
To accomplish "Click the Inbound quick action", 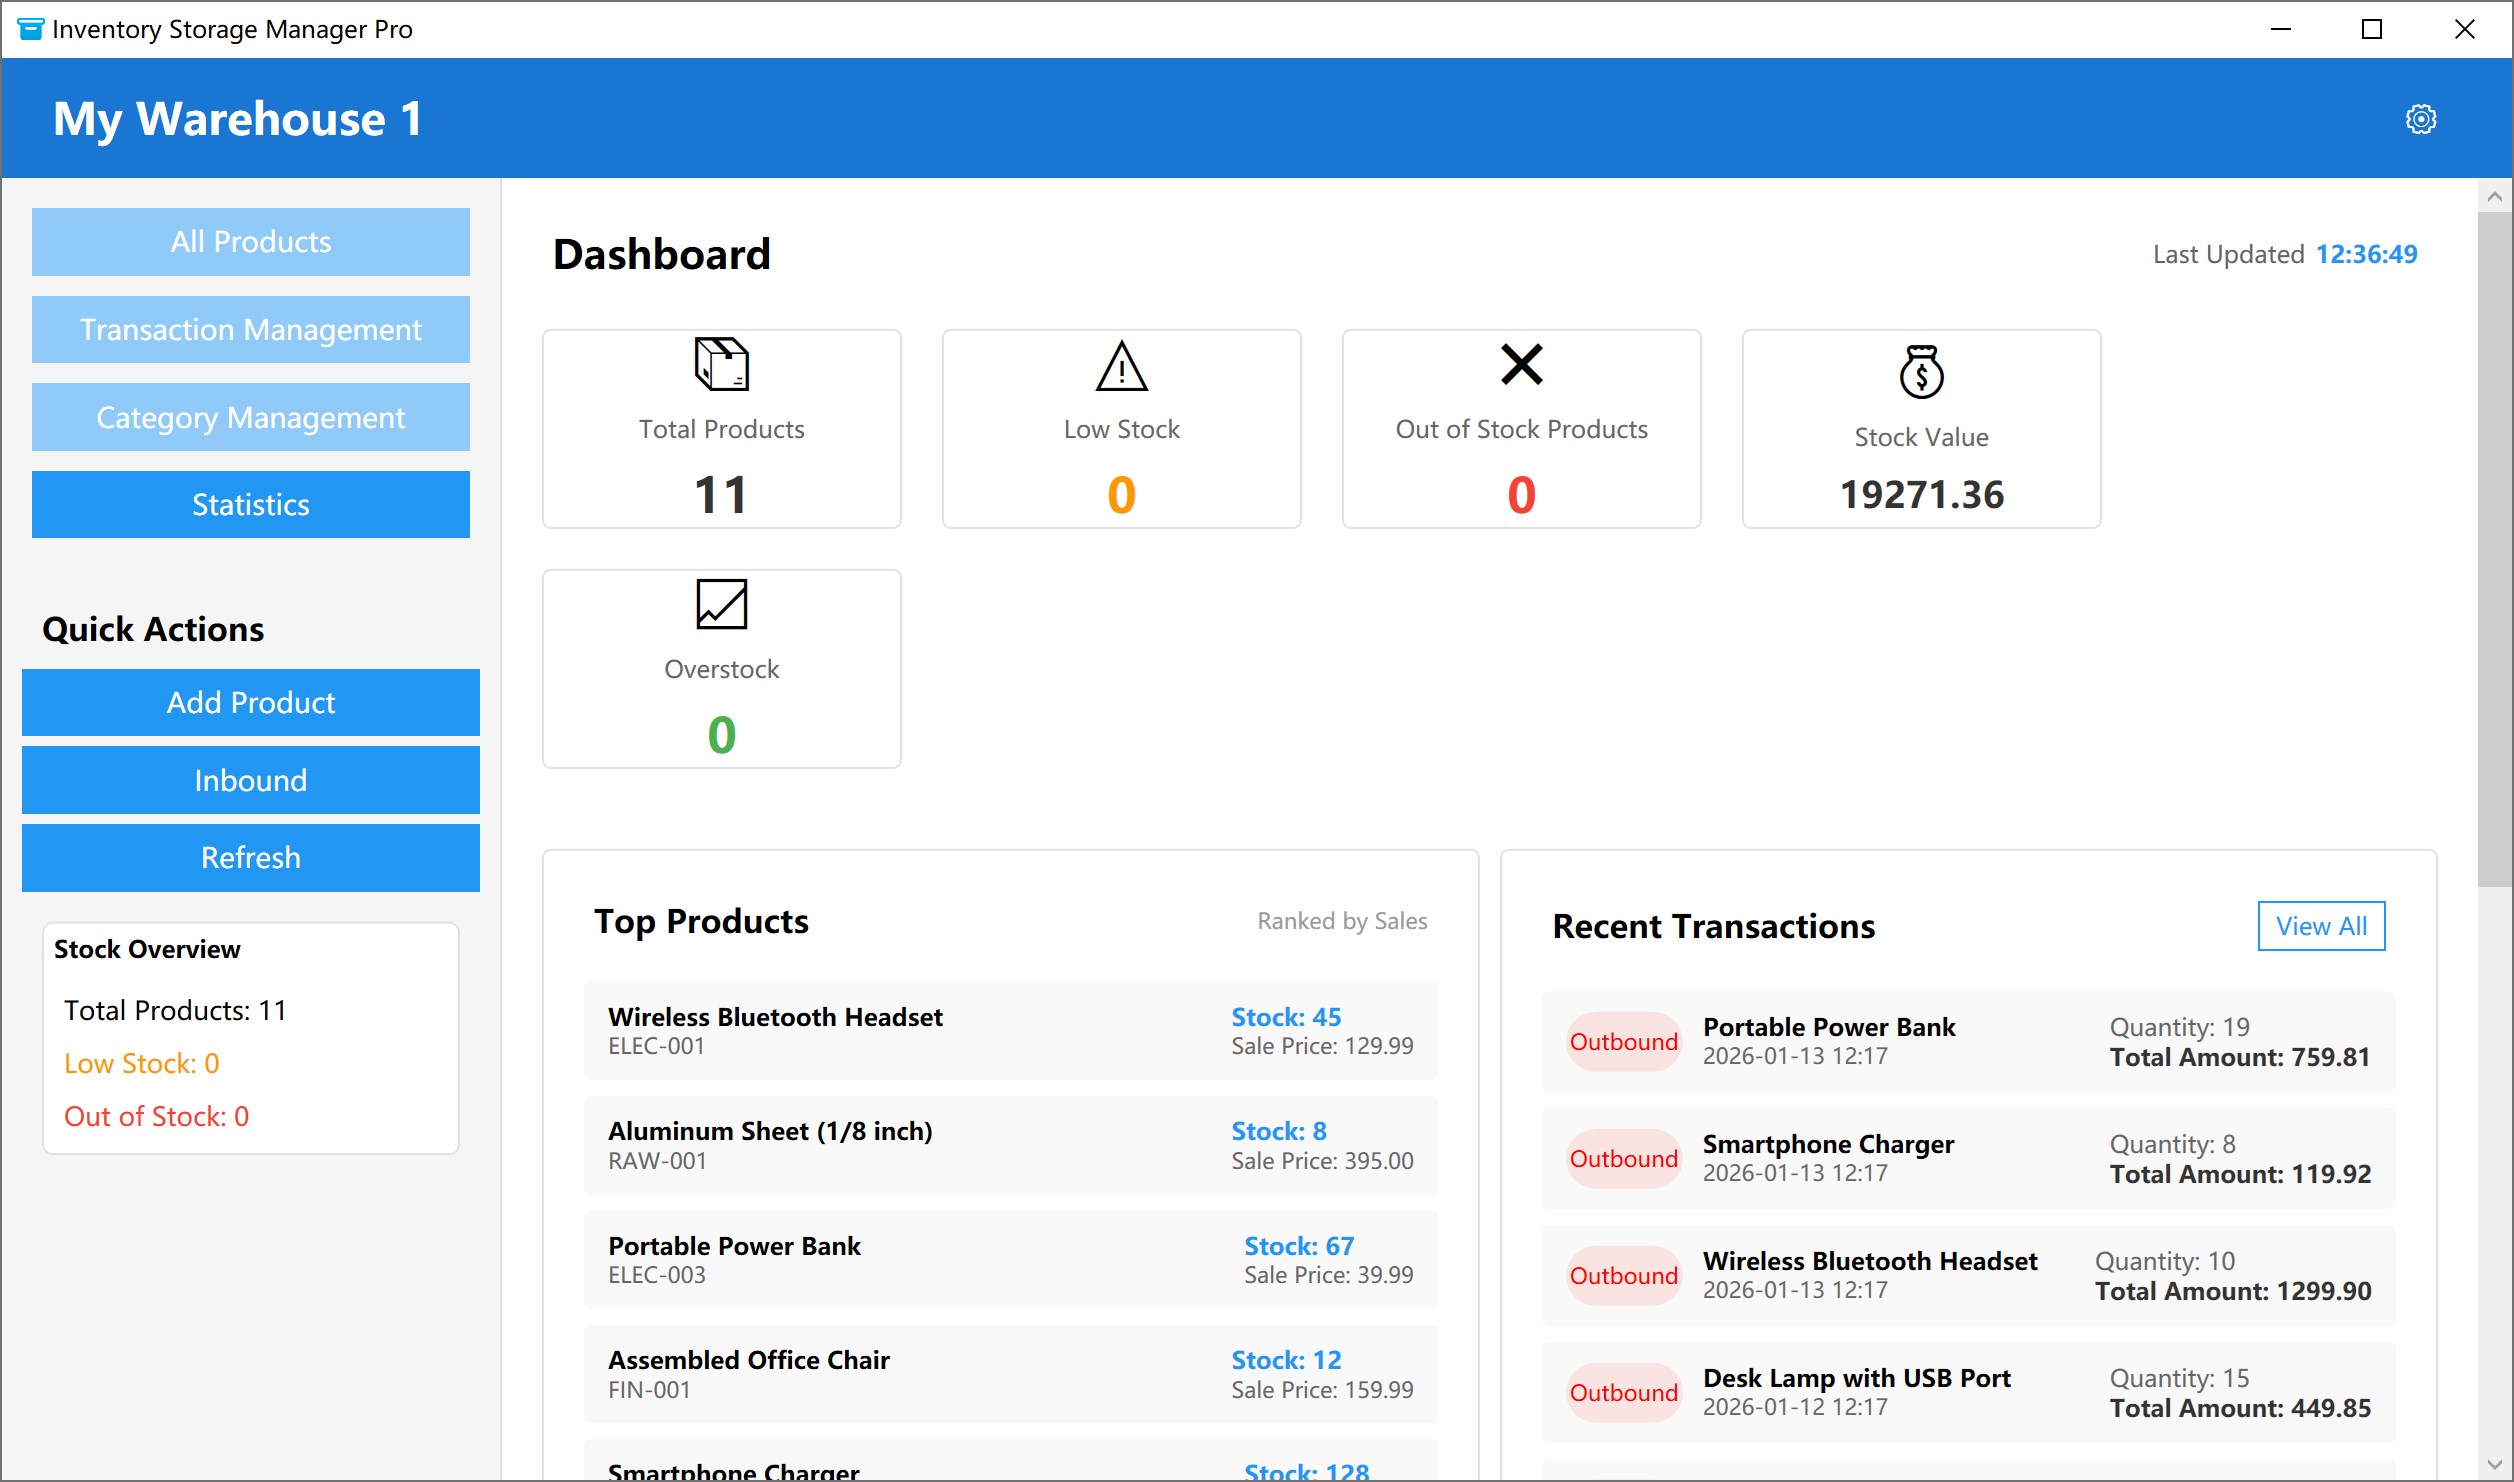I will 250,780.
